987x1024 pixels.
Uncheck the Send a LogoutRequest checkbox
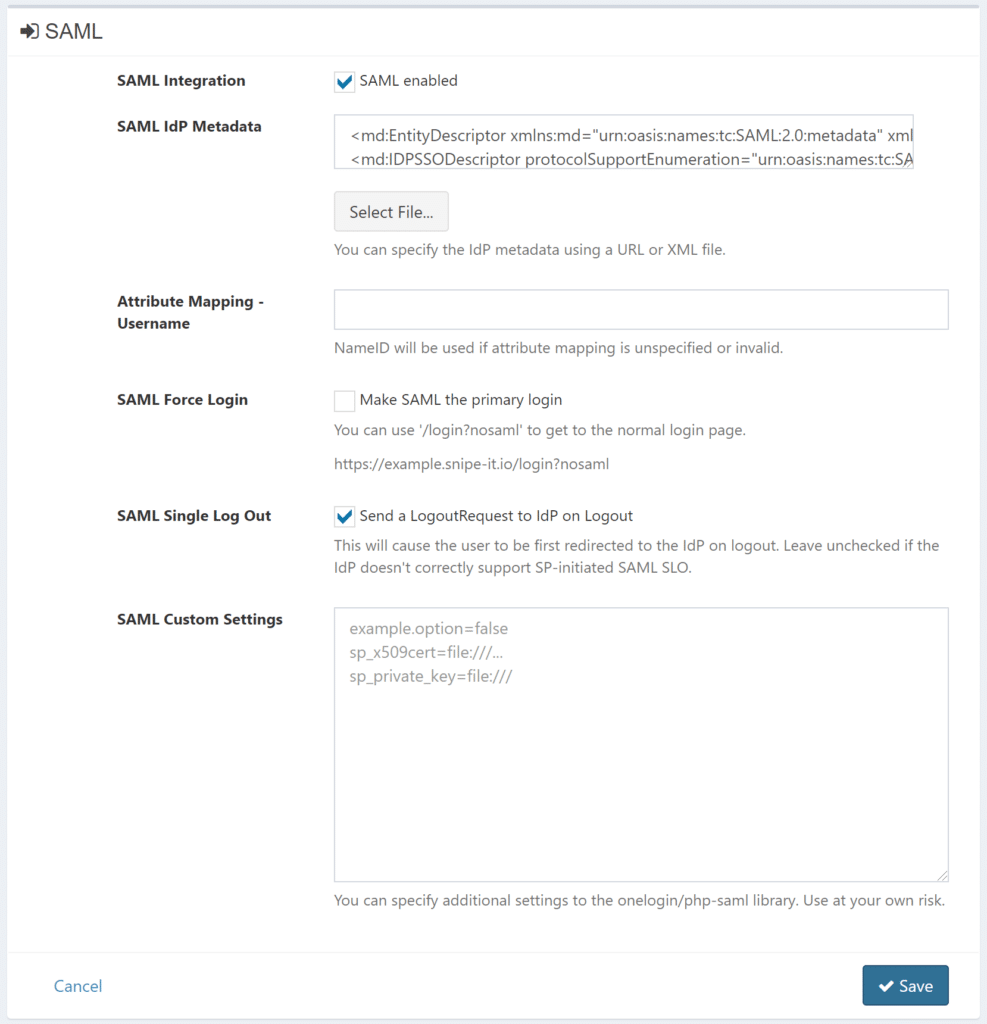[x=345, y=517]
